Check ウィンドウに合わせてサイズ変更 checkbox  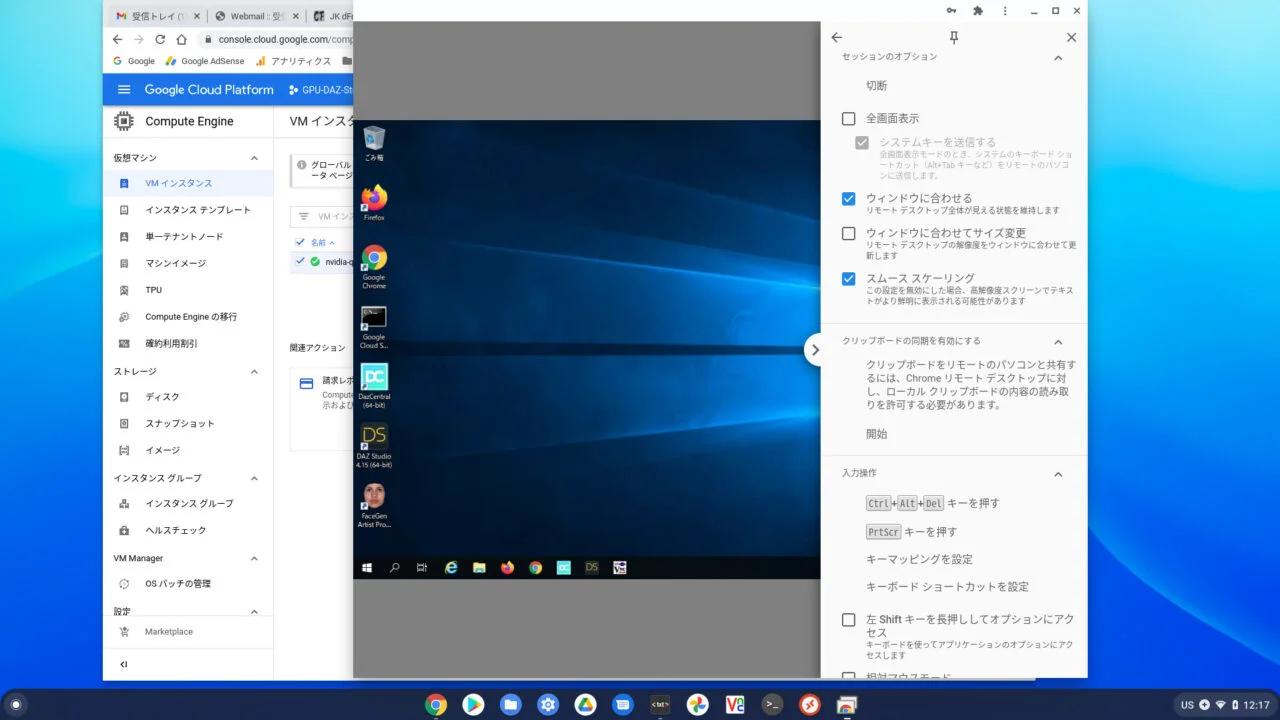pyautogui.click(x=848, y=233)
